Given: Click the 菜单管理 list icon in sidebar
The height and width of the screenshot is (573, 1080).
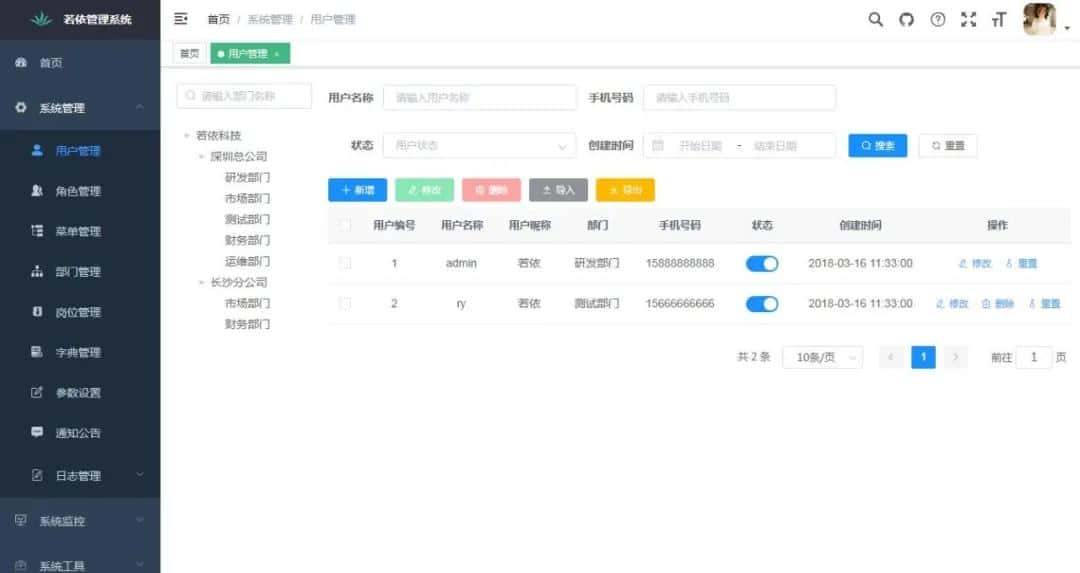Looking at the screenshot, I should coord(37,231).
